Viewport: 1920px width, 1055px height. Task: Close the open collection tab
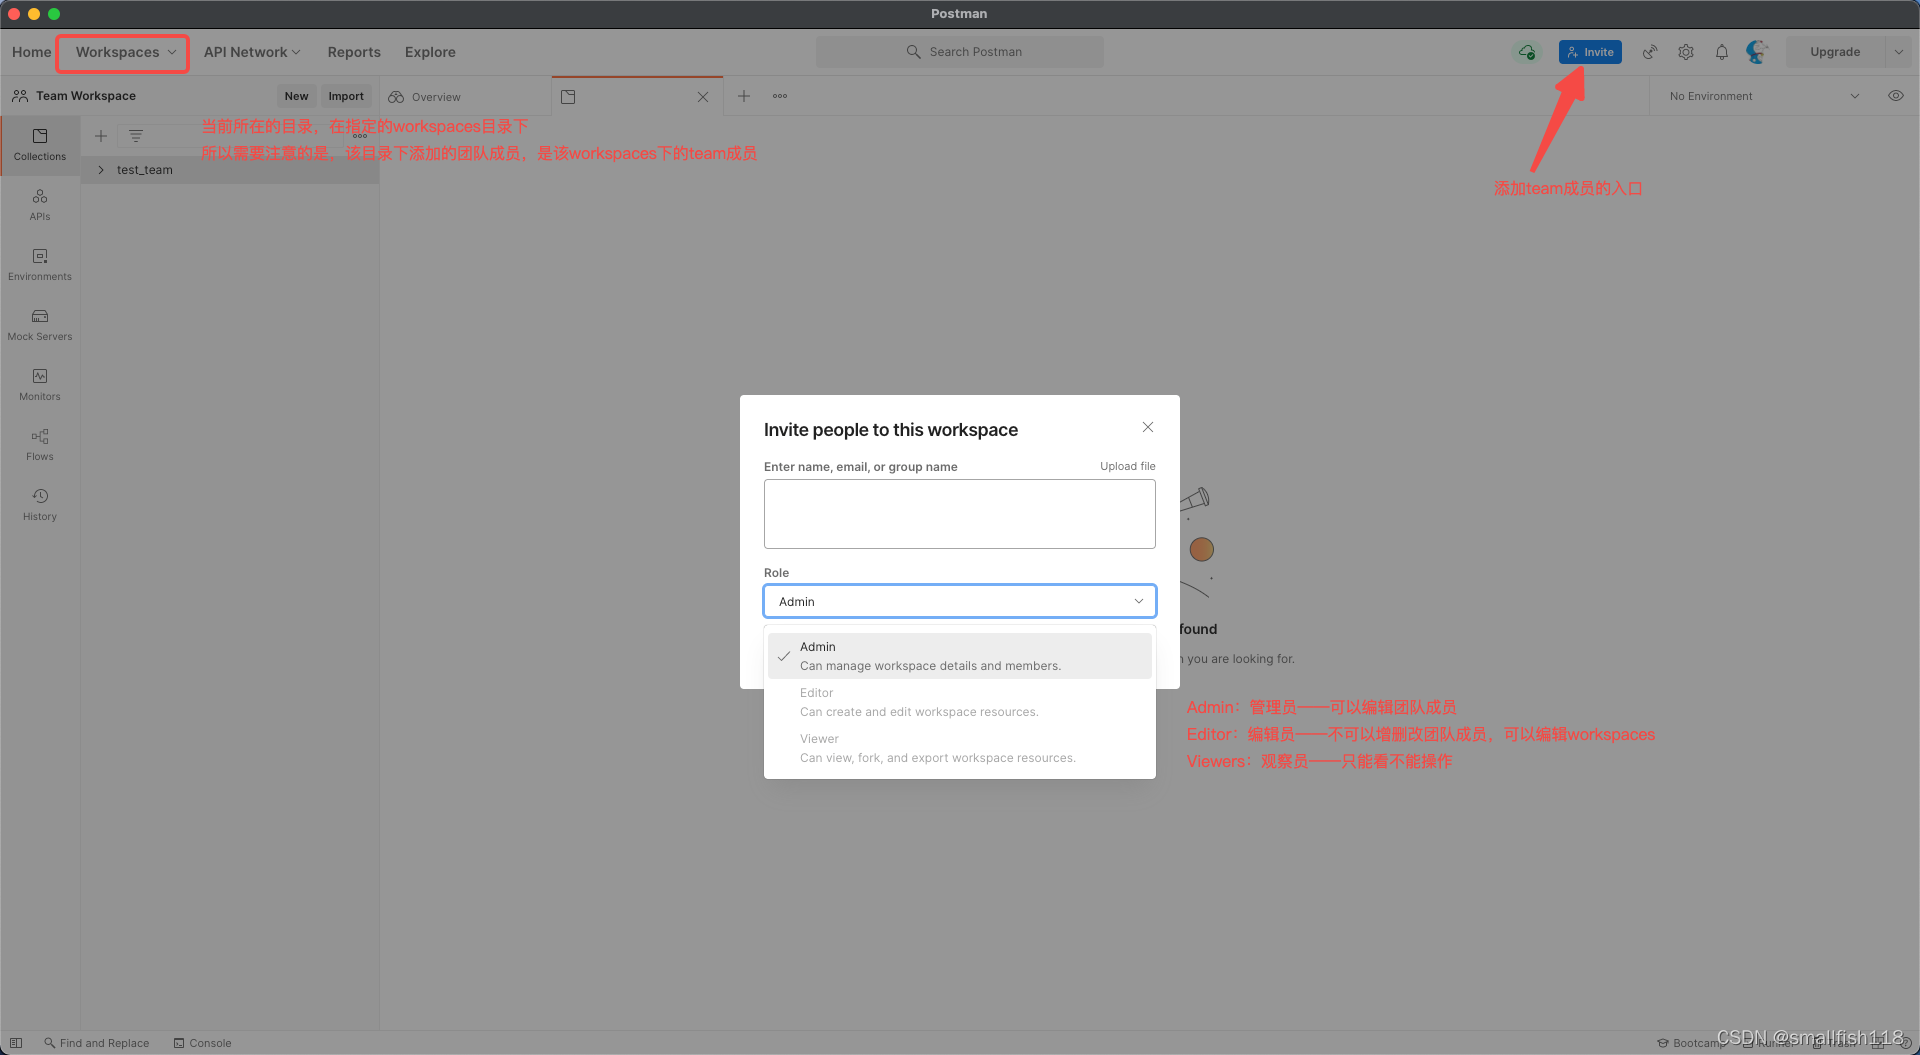703,97
